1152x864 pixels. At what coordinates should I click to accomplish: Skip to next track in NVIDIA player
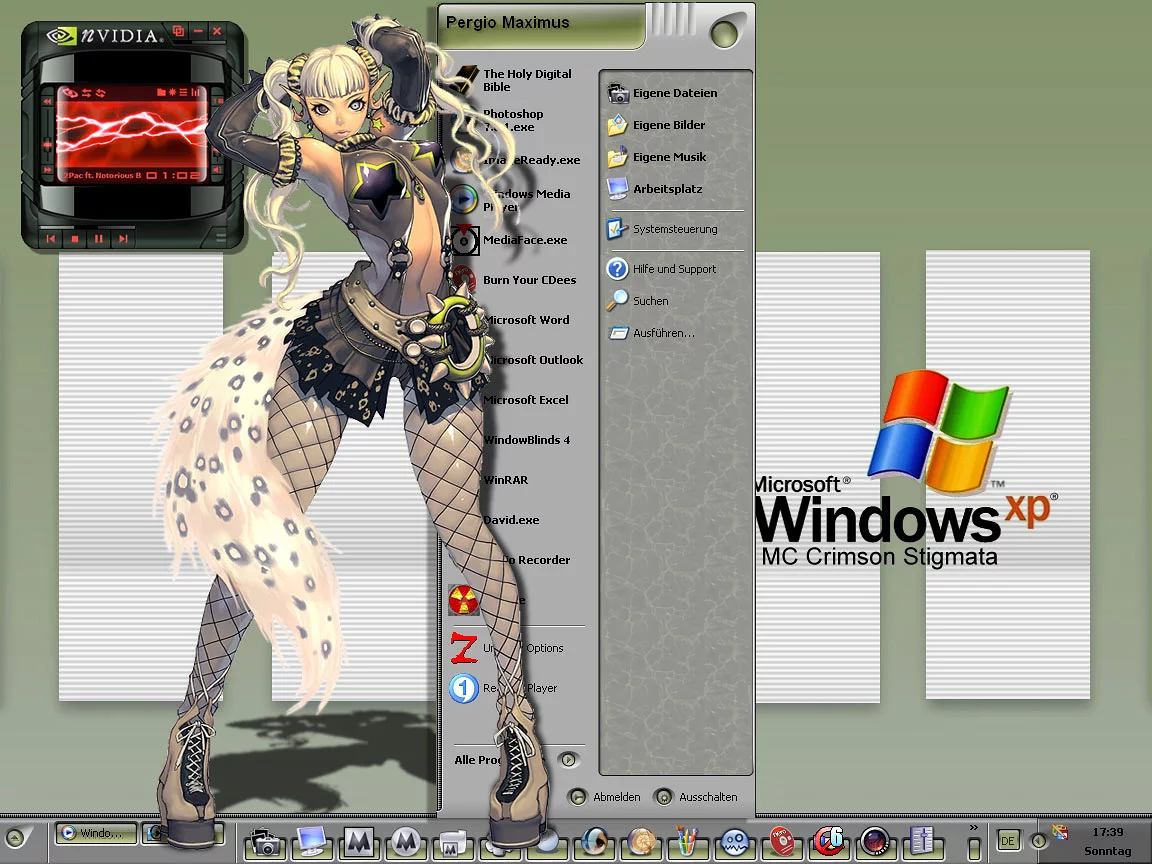click(x=123, y=239)
